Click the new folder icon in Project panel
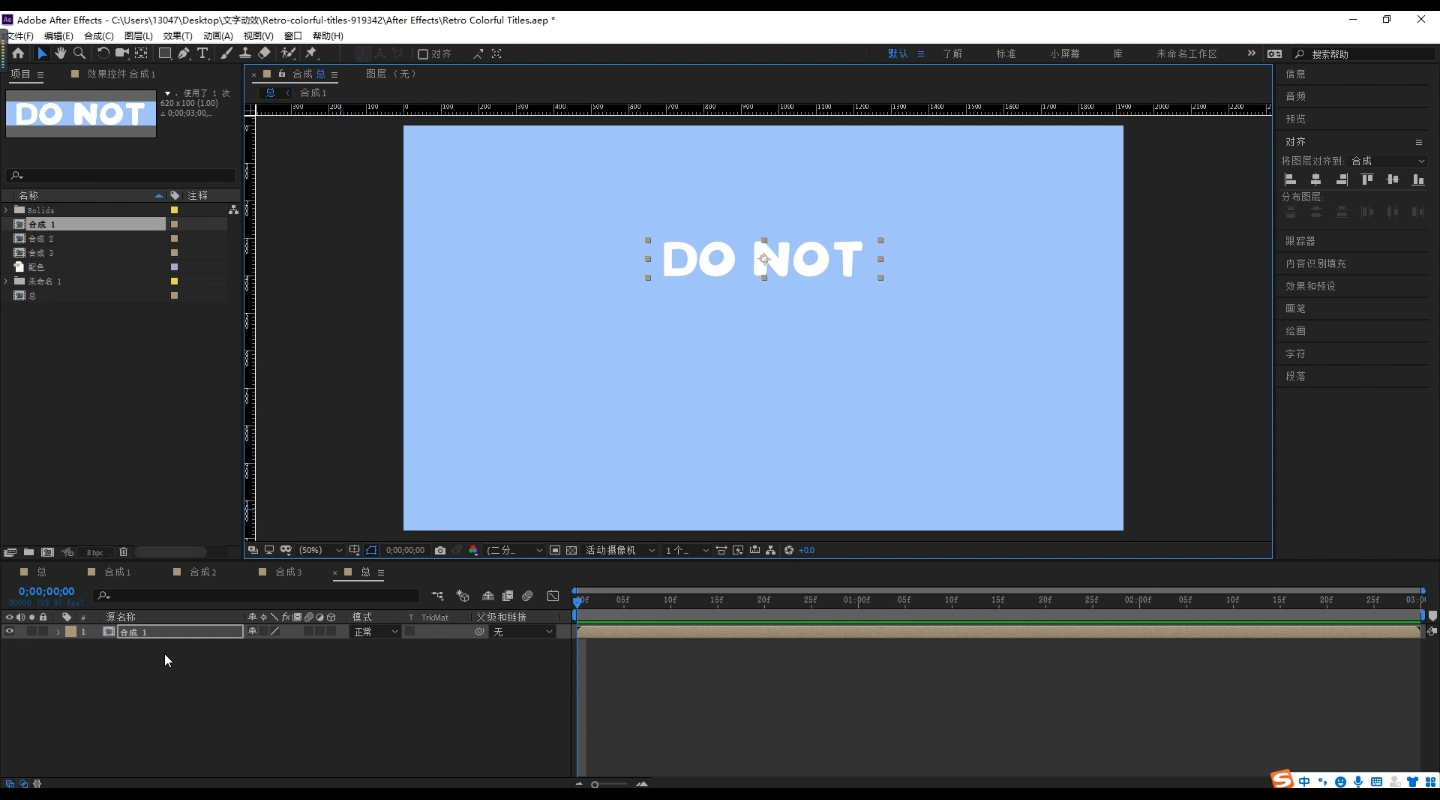 click(x=29, y=552)
